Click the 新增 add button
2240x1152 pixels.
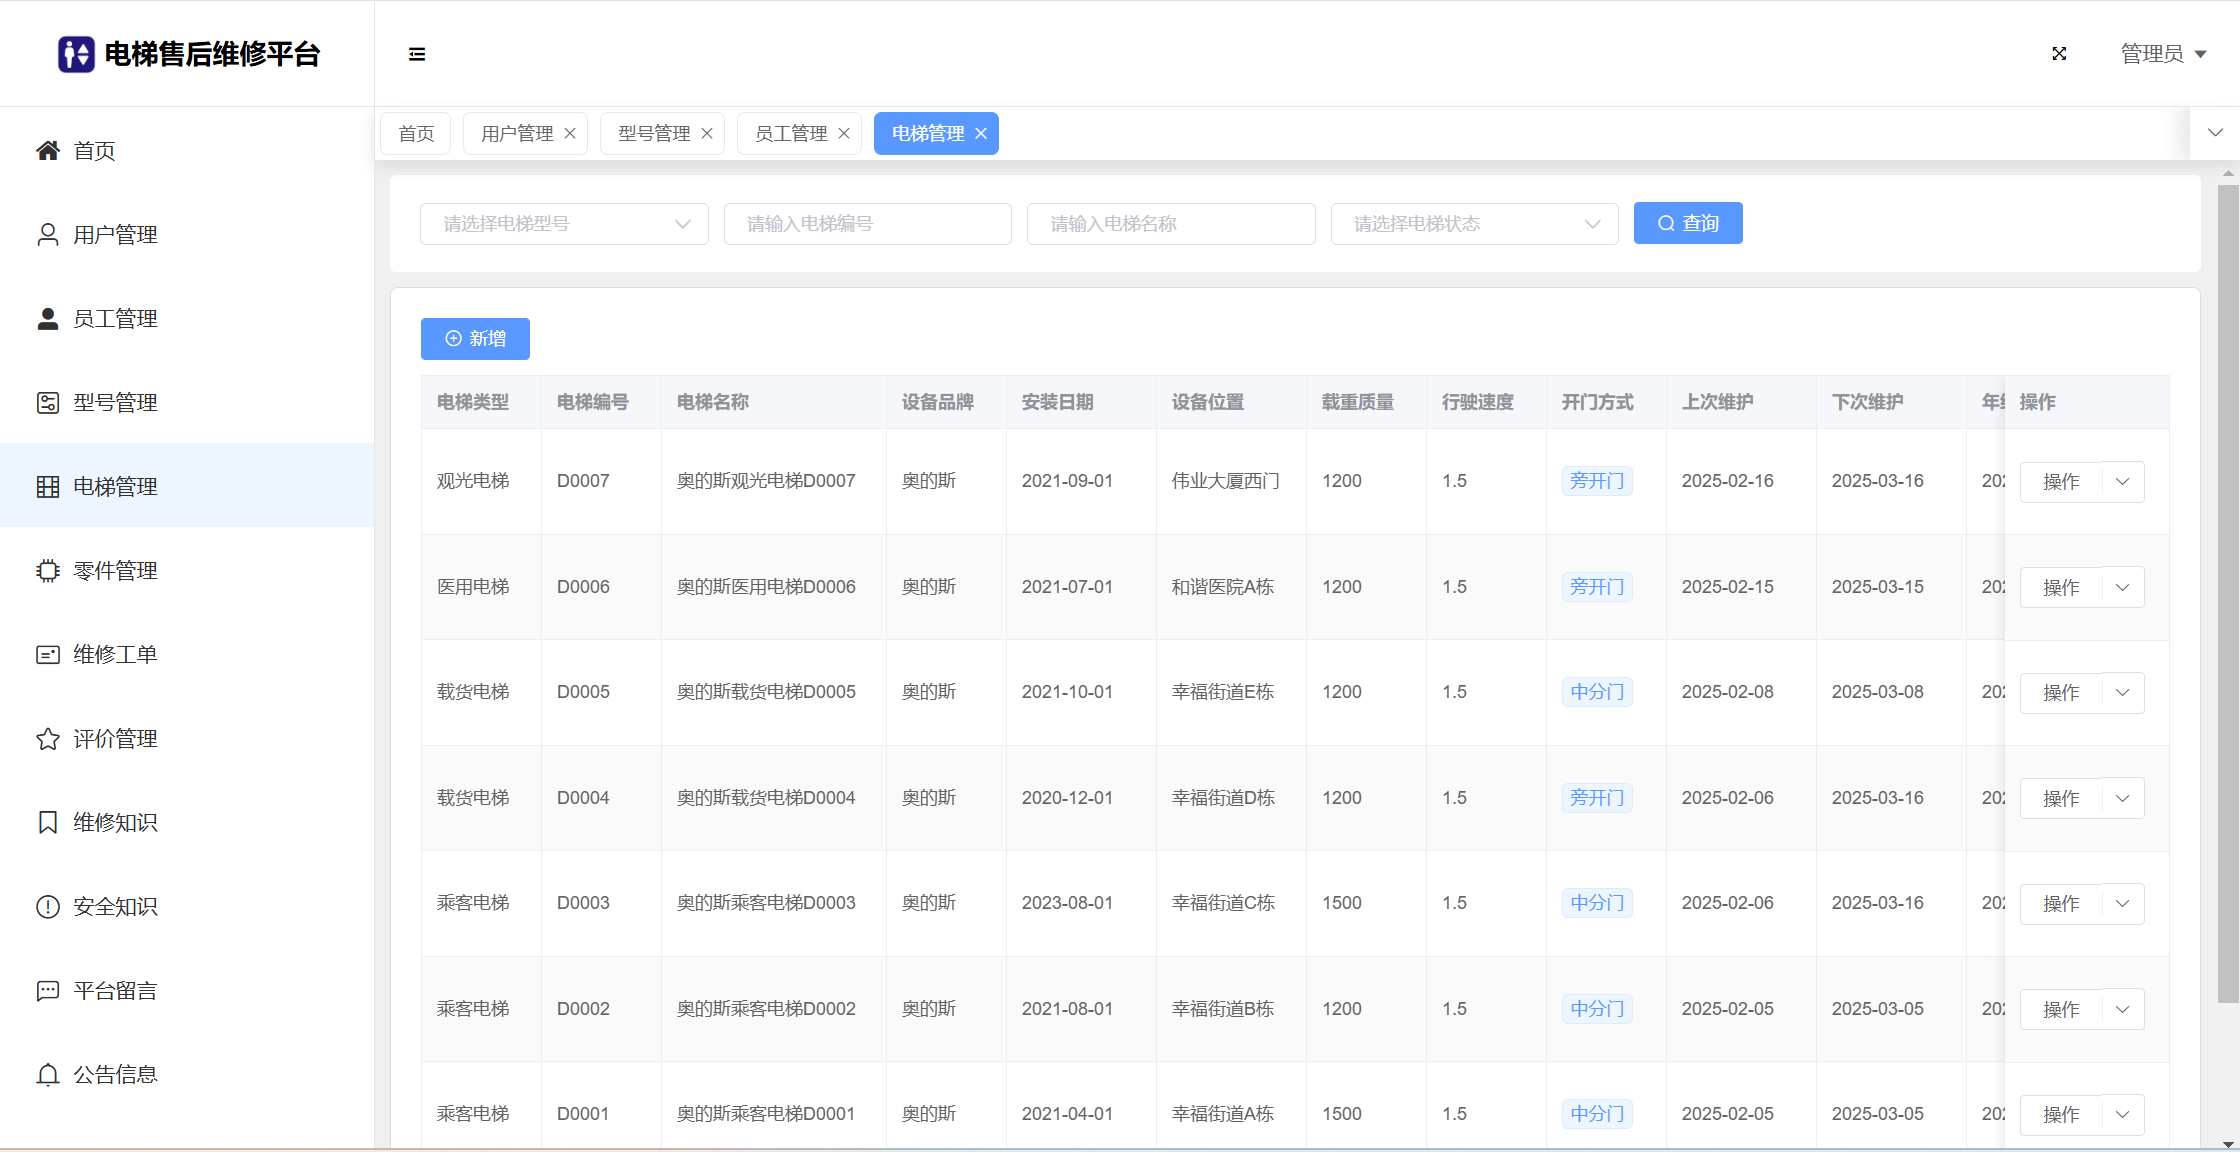(x=475, y=339)
